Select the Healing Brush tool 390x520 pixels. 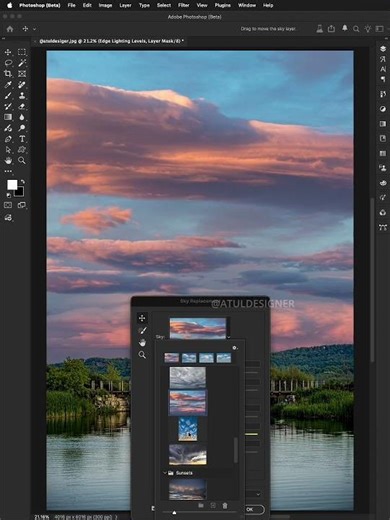pos(22,85)
